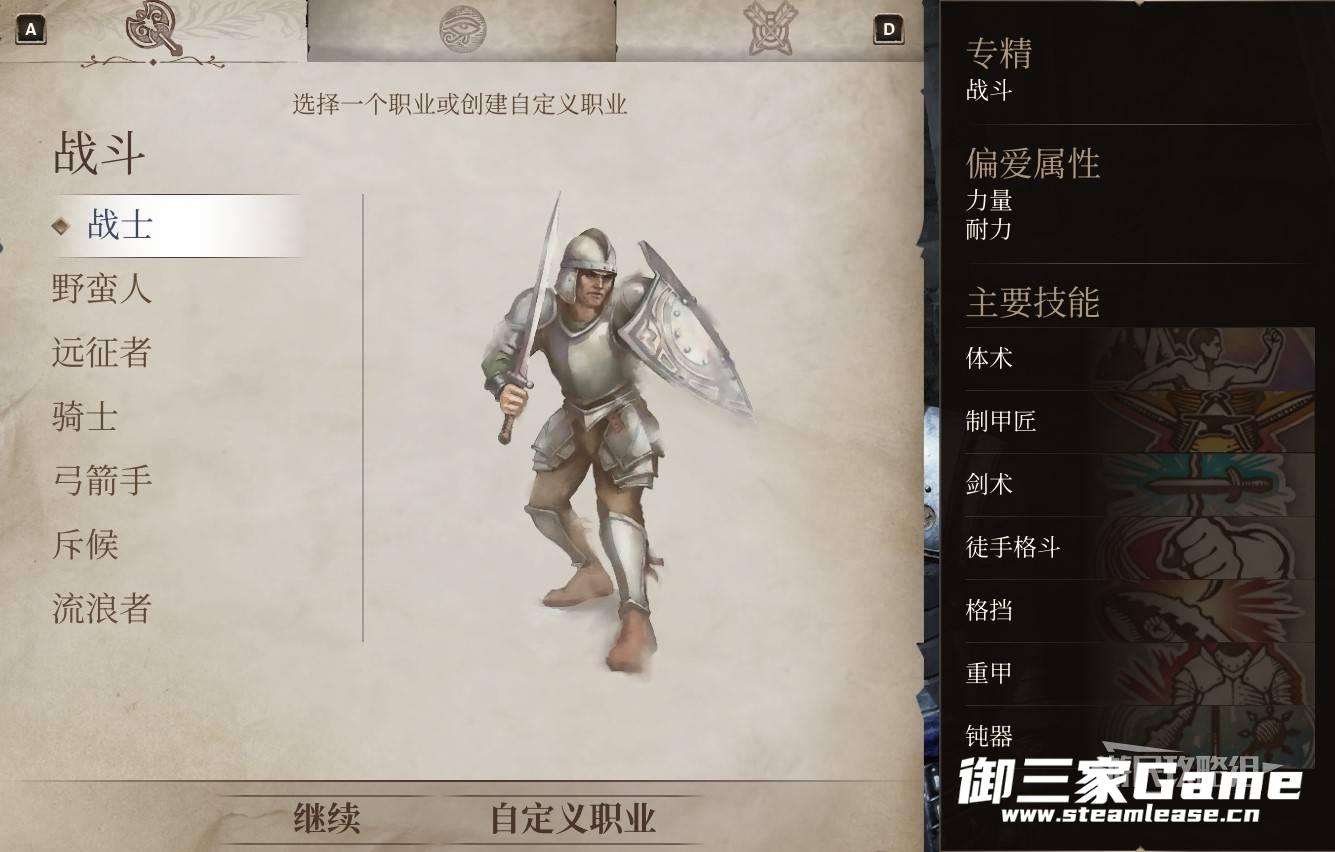The height and width of the screenshot is (852, 1335).
Task: Select the combat axe tab icon
Action: tap(154, 28)
